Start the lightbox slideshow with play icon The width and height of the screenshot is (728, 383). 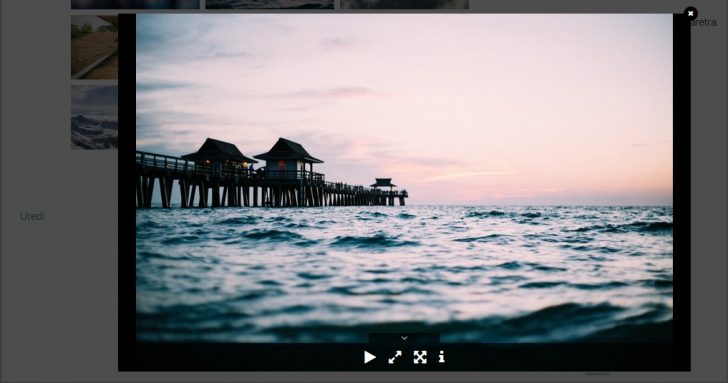coord(370,357)
